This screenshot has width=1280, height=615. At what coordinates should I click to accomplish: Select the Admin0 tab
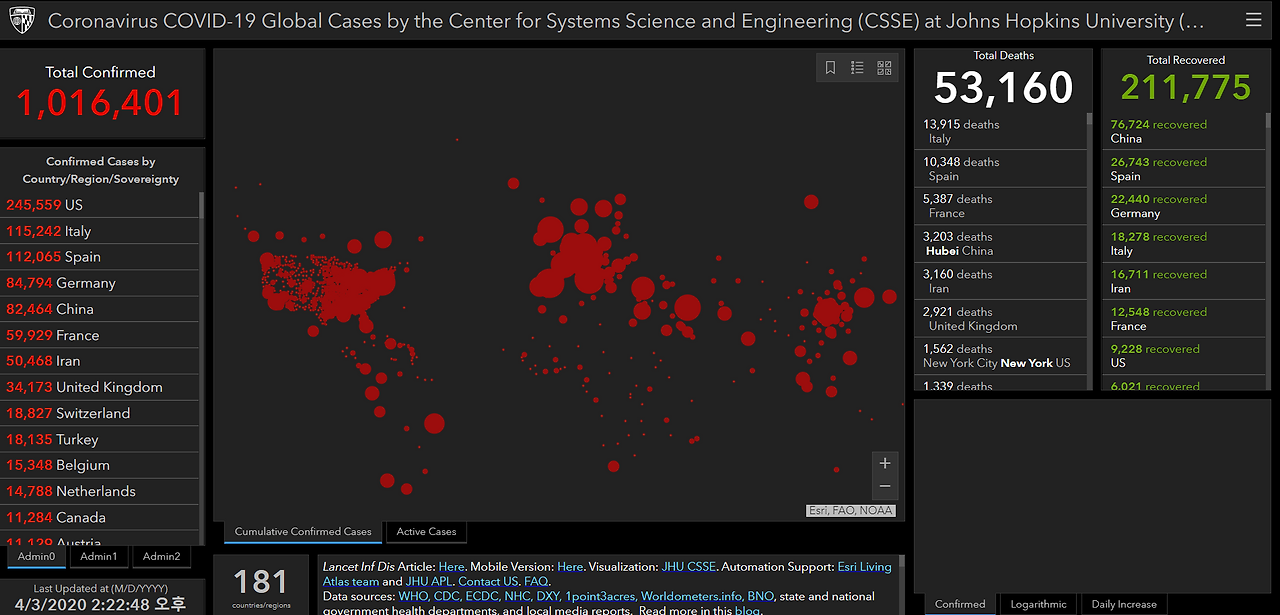pyautogui.click(x=38, y=557)
